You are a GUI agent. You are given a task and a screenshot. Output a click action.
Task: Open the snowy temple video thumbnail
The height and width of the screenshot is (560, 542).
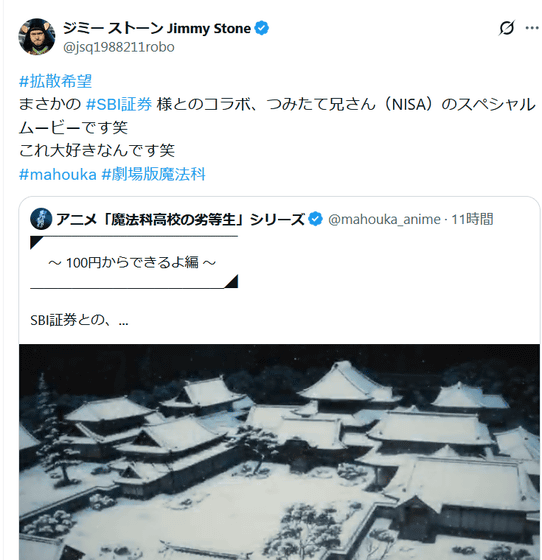[279, 452]
